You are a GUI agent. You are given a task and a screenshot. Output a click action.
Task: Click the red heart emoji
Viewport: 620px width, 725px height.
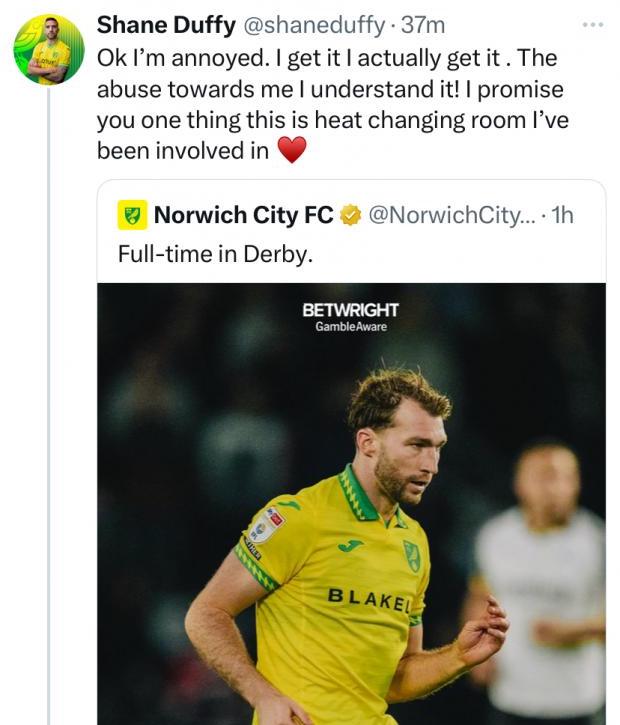291,151
